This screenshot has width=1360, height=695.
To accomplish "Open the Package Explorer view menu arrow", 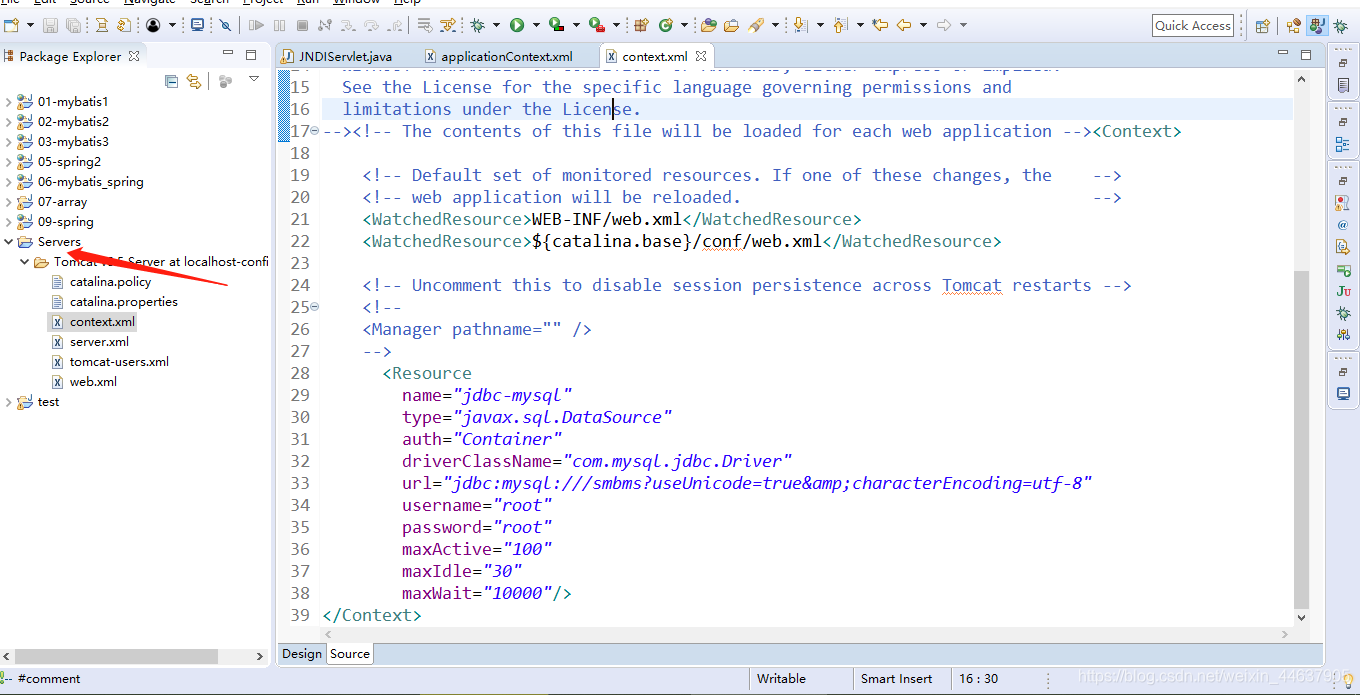I will click(x=254, y=79).
